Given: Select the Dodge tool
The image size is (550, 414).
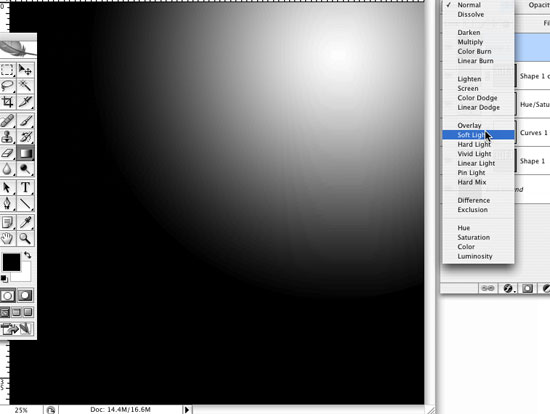Looking at the screenshot, I should [x=25, y=169].
